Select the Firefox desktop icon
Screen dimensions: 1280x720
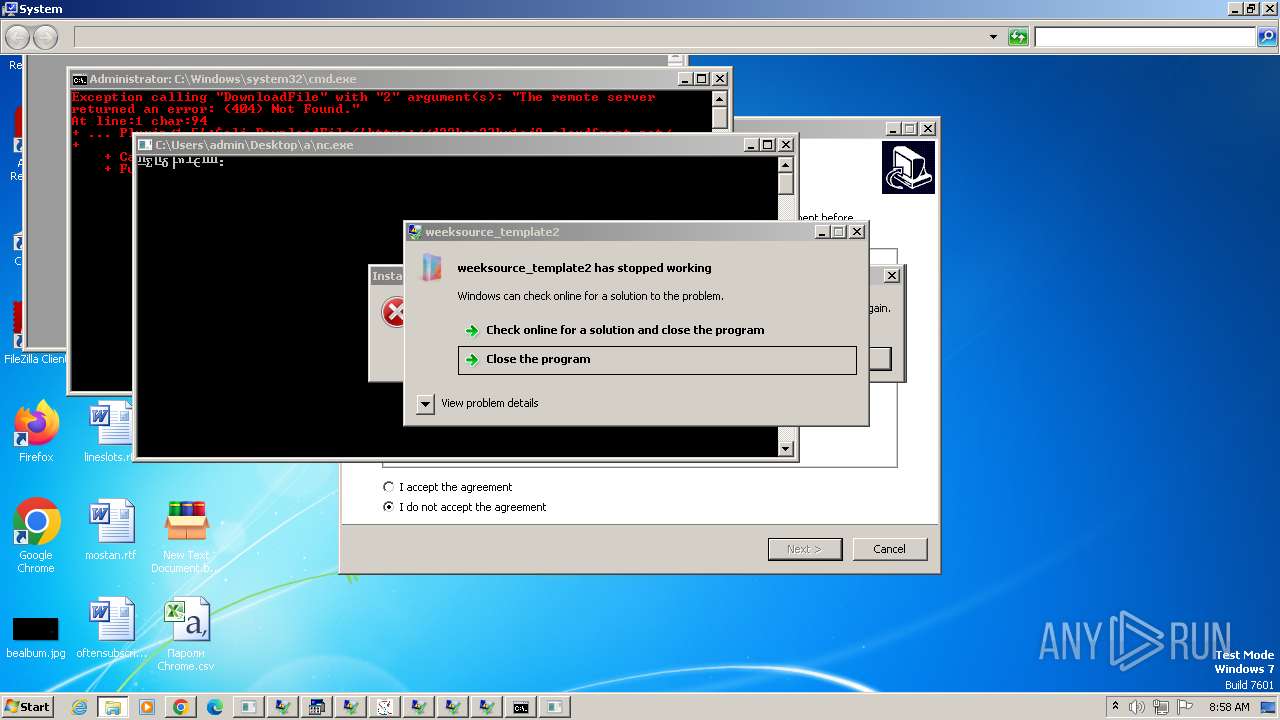36,433
